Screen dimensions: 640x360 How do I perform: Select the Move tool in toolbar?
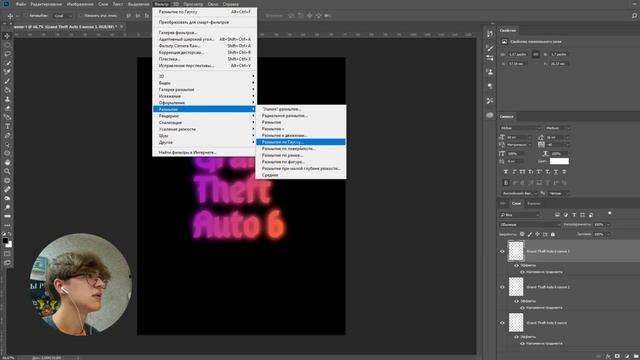[x=7, y=36]
